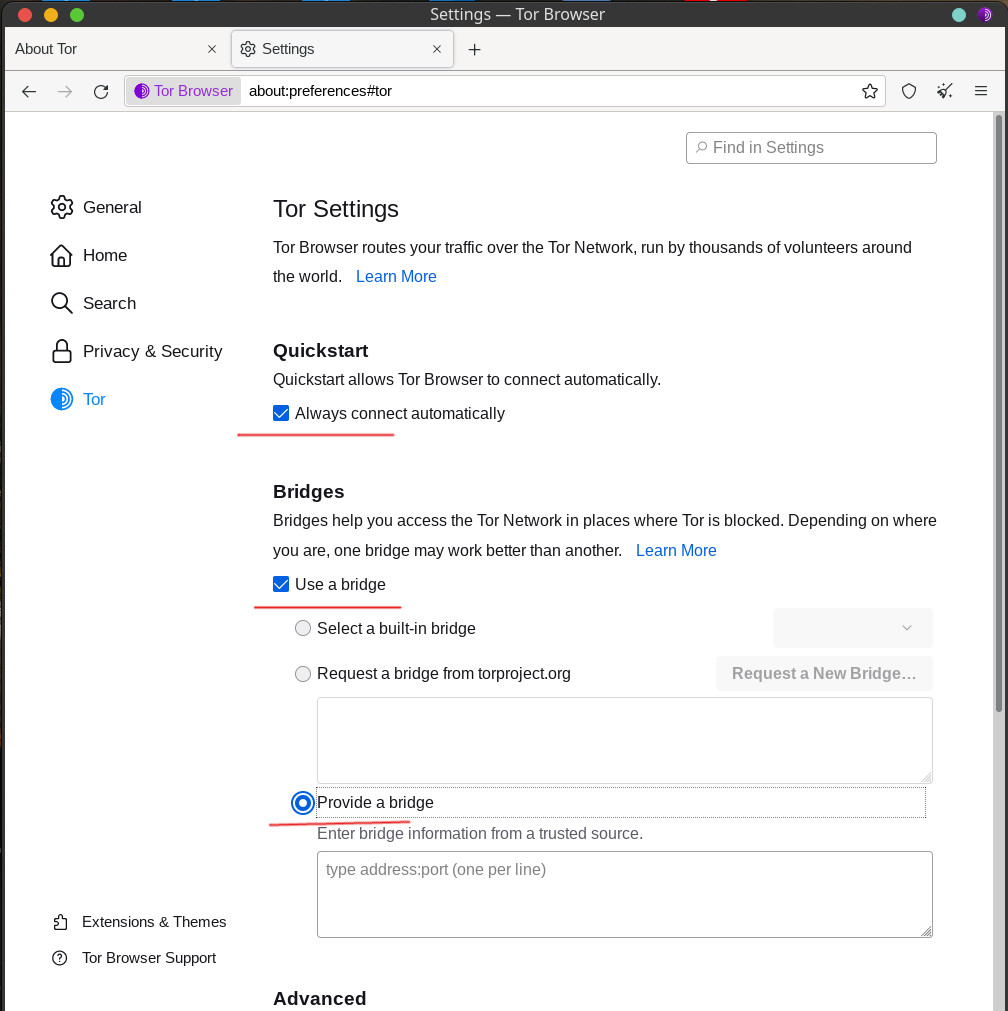The width and height of the screenshot is (1008, 1011).
Task: Open Search settings category
Action: point(110,303)
